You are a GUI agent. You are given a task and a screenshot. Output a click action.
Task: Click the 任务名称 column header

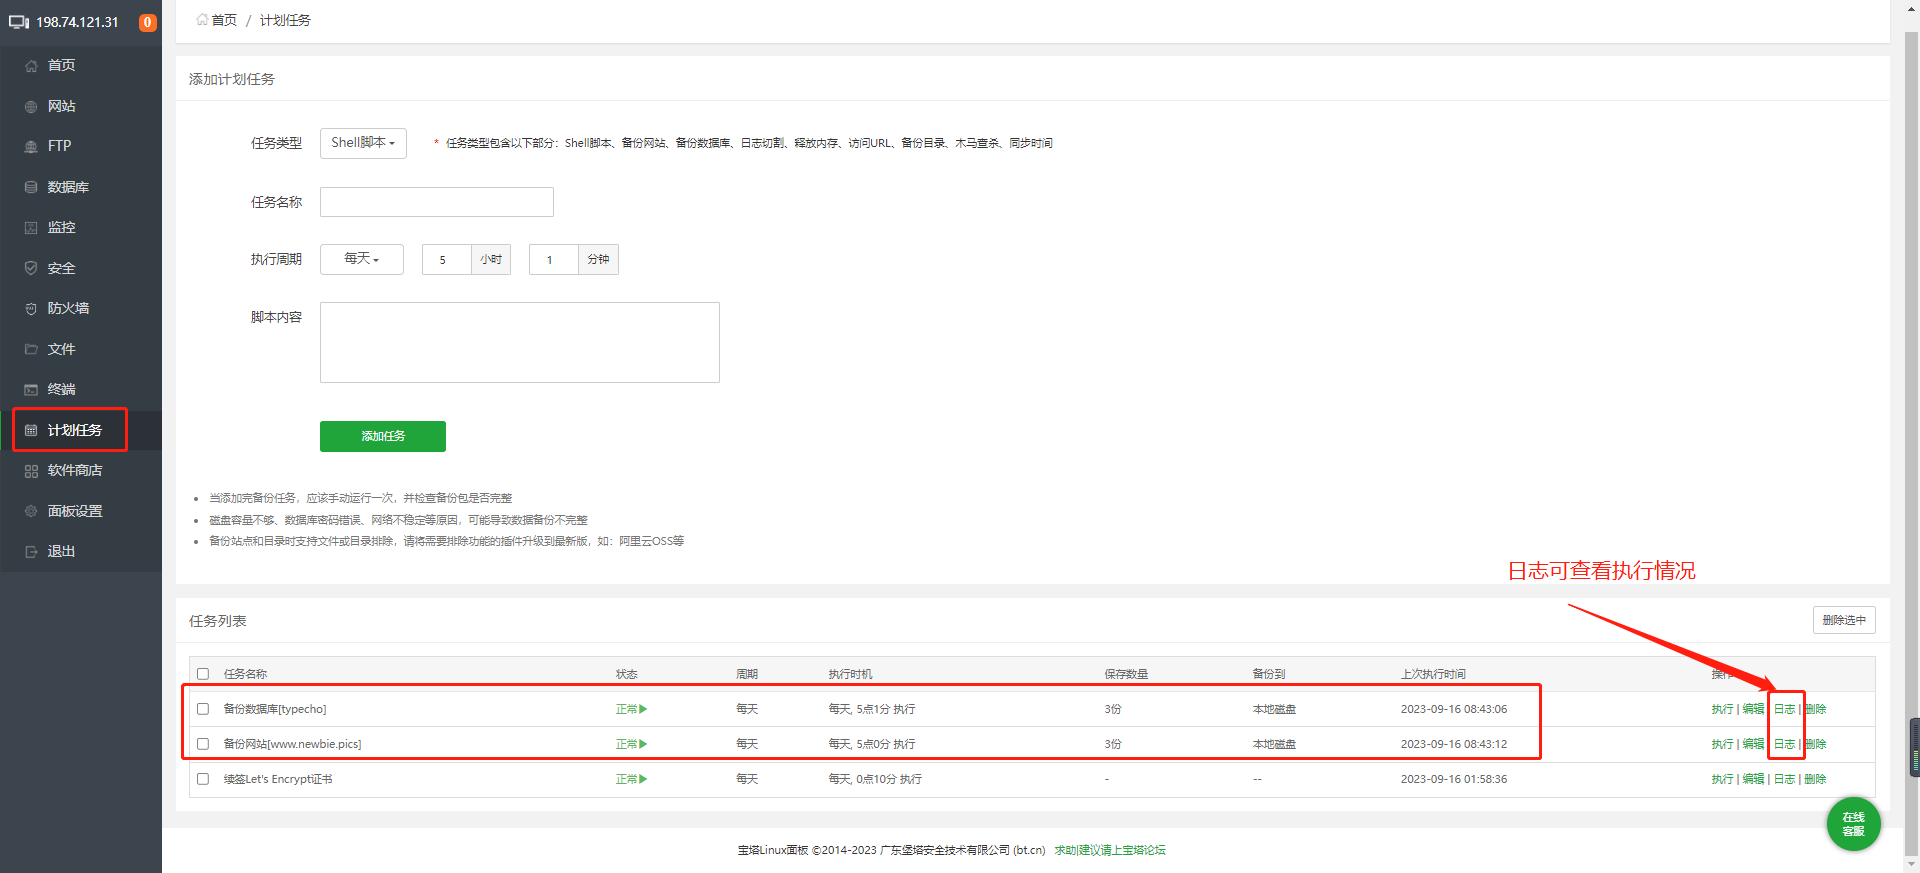245,674
